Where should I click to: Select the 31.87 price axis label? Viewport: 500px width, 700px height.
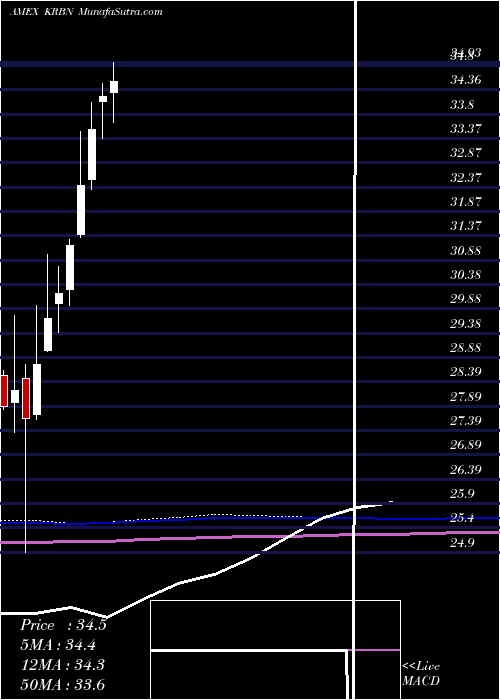(x=466, y=202)
